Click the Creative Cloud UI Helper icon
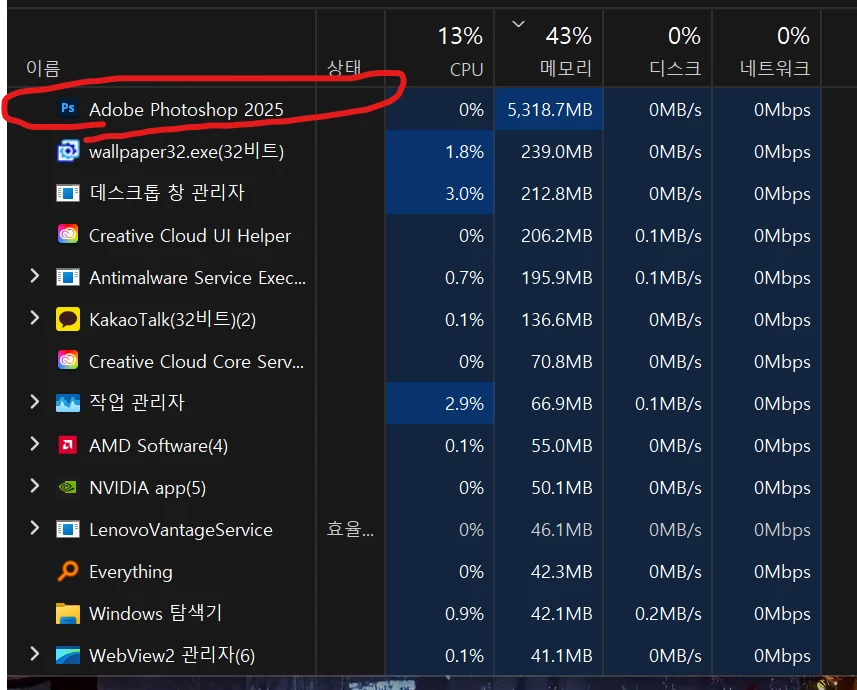This screenshot has width=857, height=690. [x=68, y=235]
